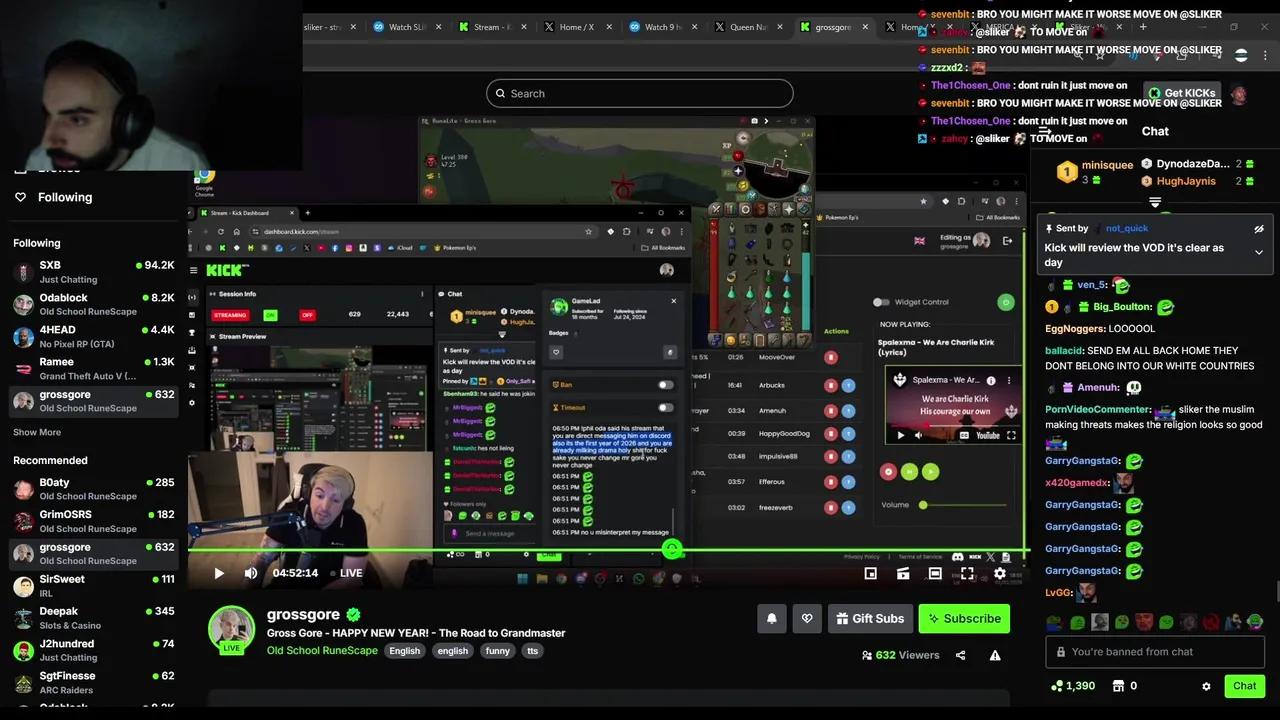Open Ramee channel in sidebar
Viewport: 1280px width, 720px height.
pos(94,368)
